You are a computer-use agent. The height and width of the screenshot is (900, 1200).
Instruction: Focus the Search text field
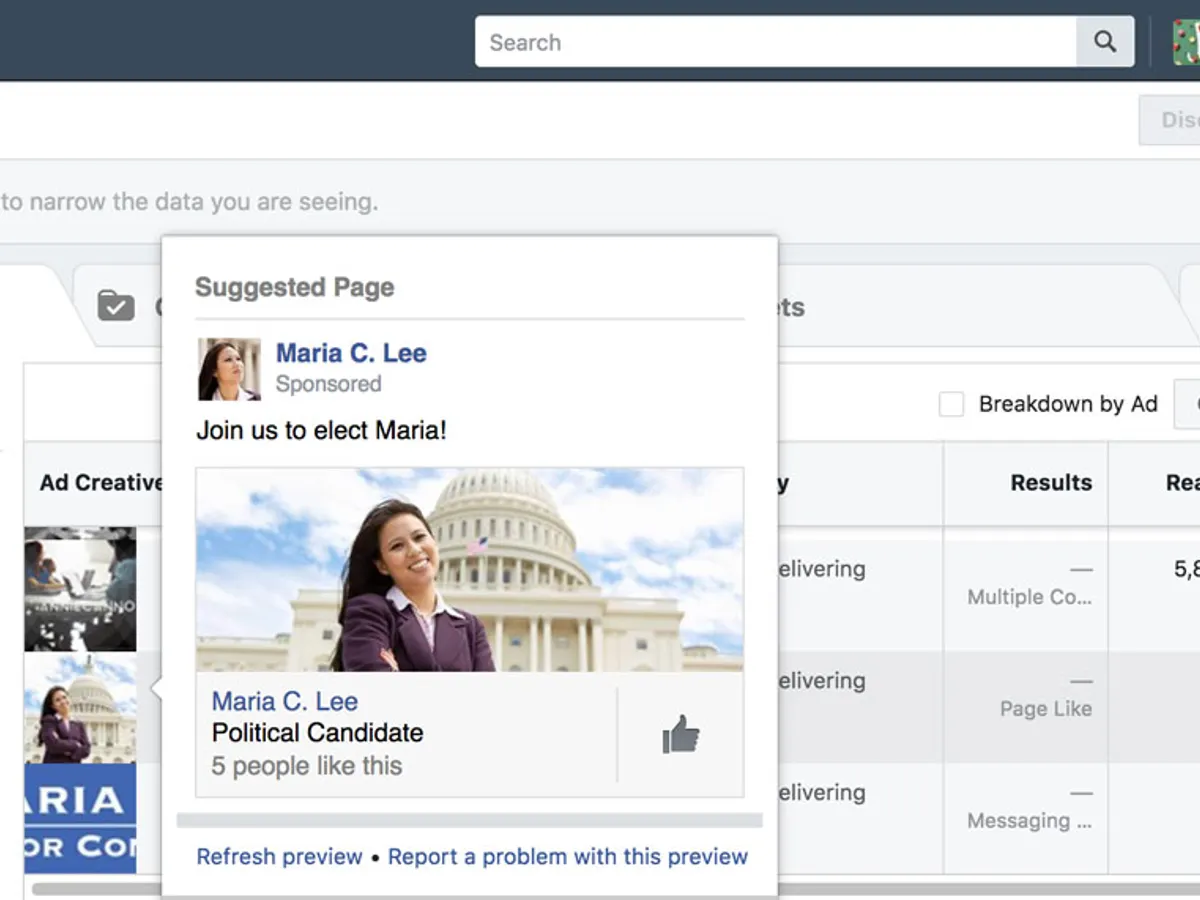point(775,42)
